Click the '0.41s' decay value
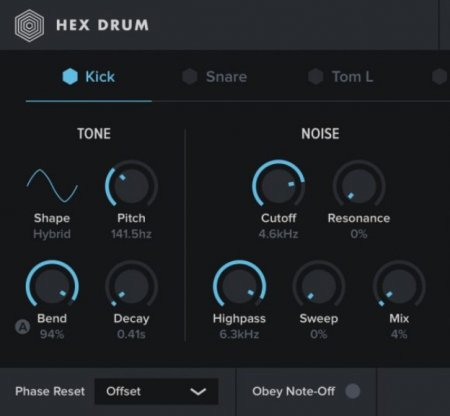The width and height of the screenshot is (450, 416). 131,334
